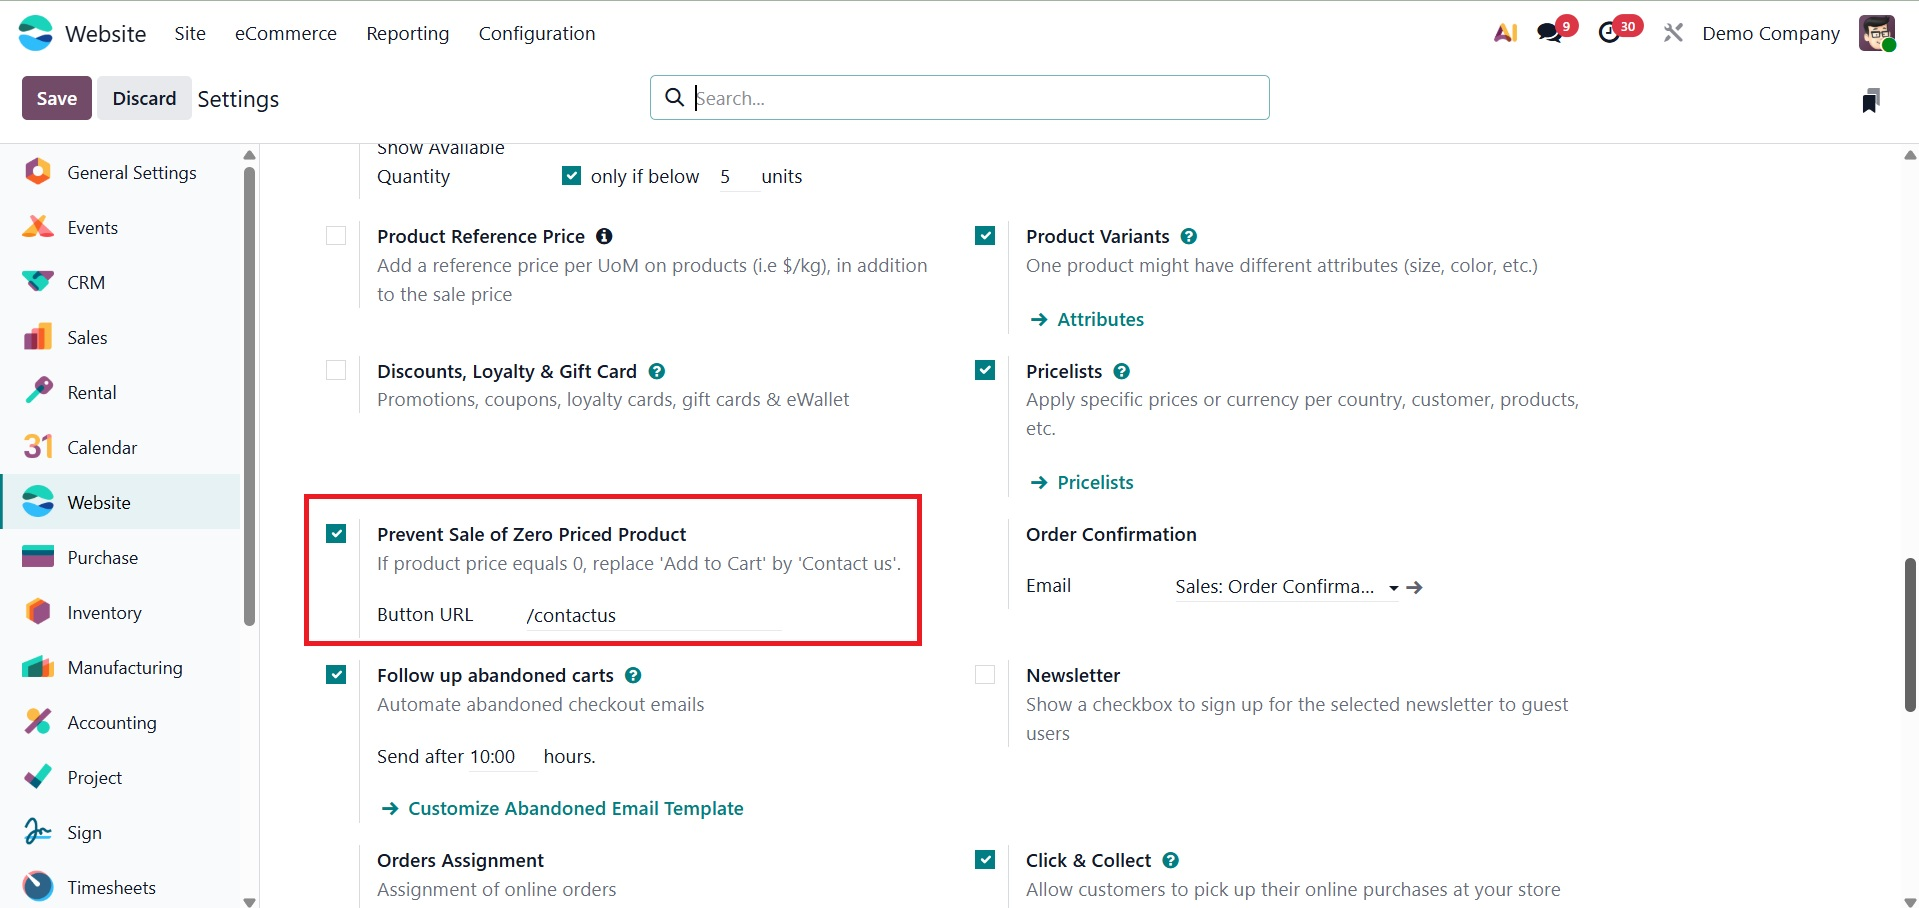
Task: Open the user avatar menu
Action: click(x=1876, y=33)
